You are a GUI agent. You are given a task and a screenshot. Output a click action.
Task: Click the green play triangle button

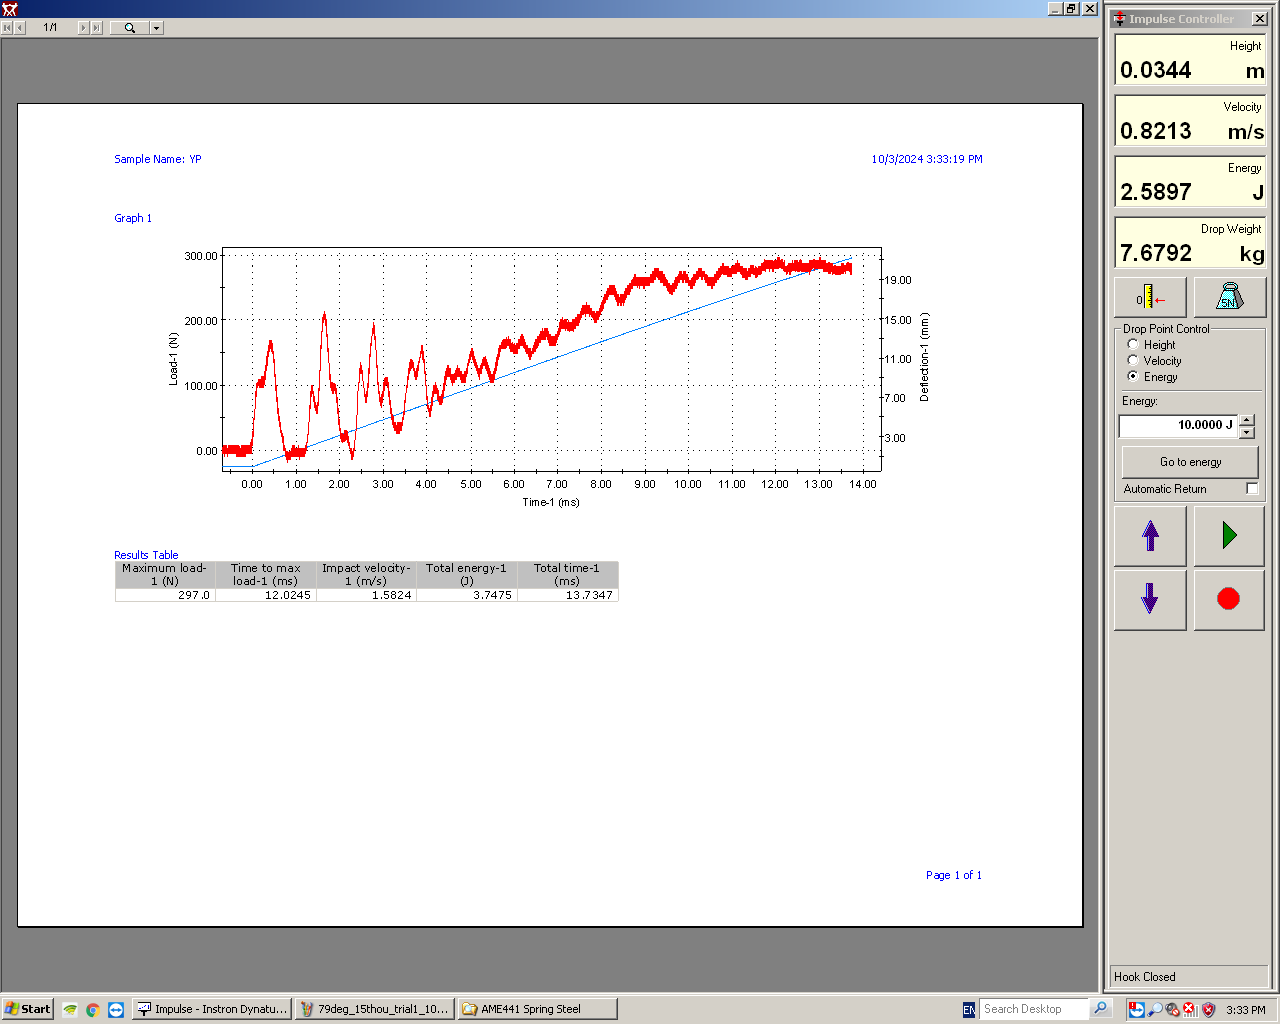pos(1228,536)
